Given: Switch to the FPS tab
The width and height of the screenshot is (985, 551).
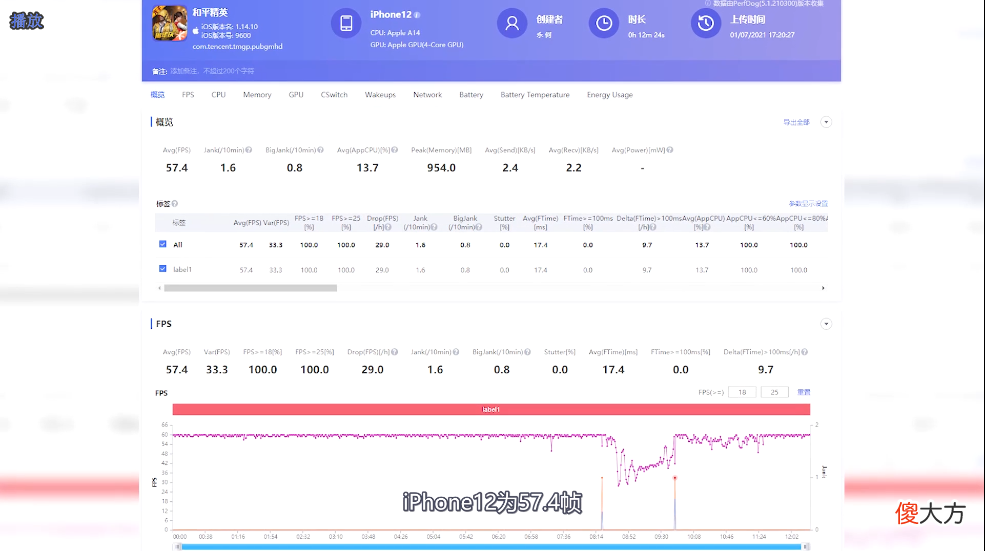Looking at the screenshot, I should click(x=188, y=95).
